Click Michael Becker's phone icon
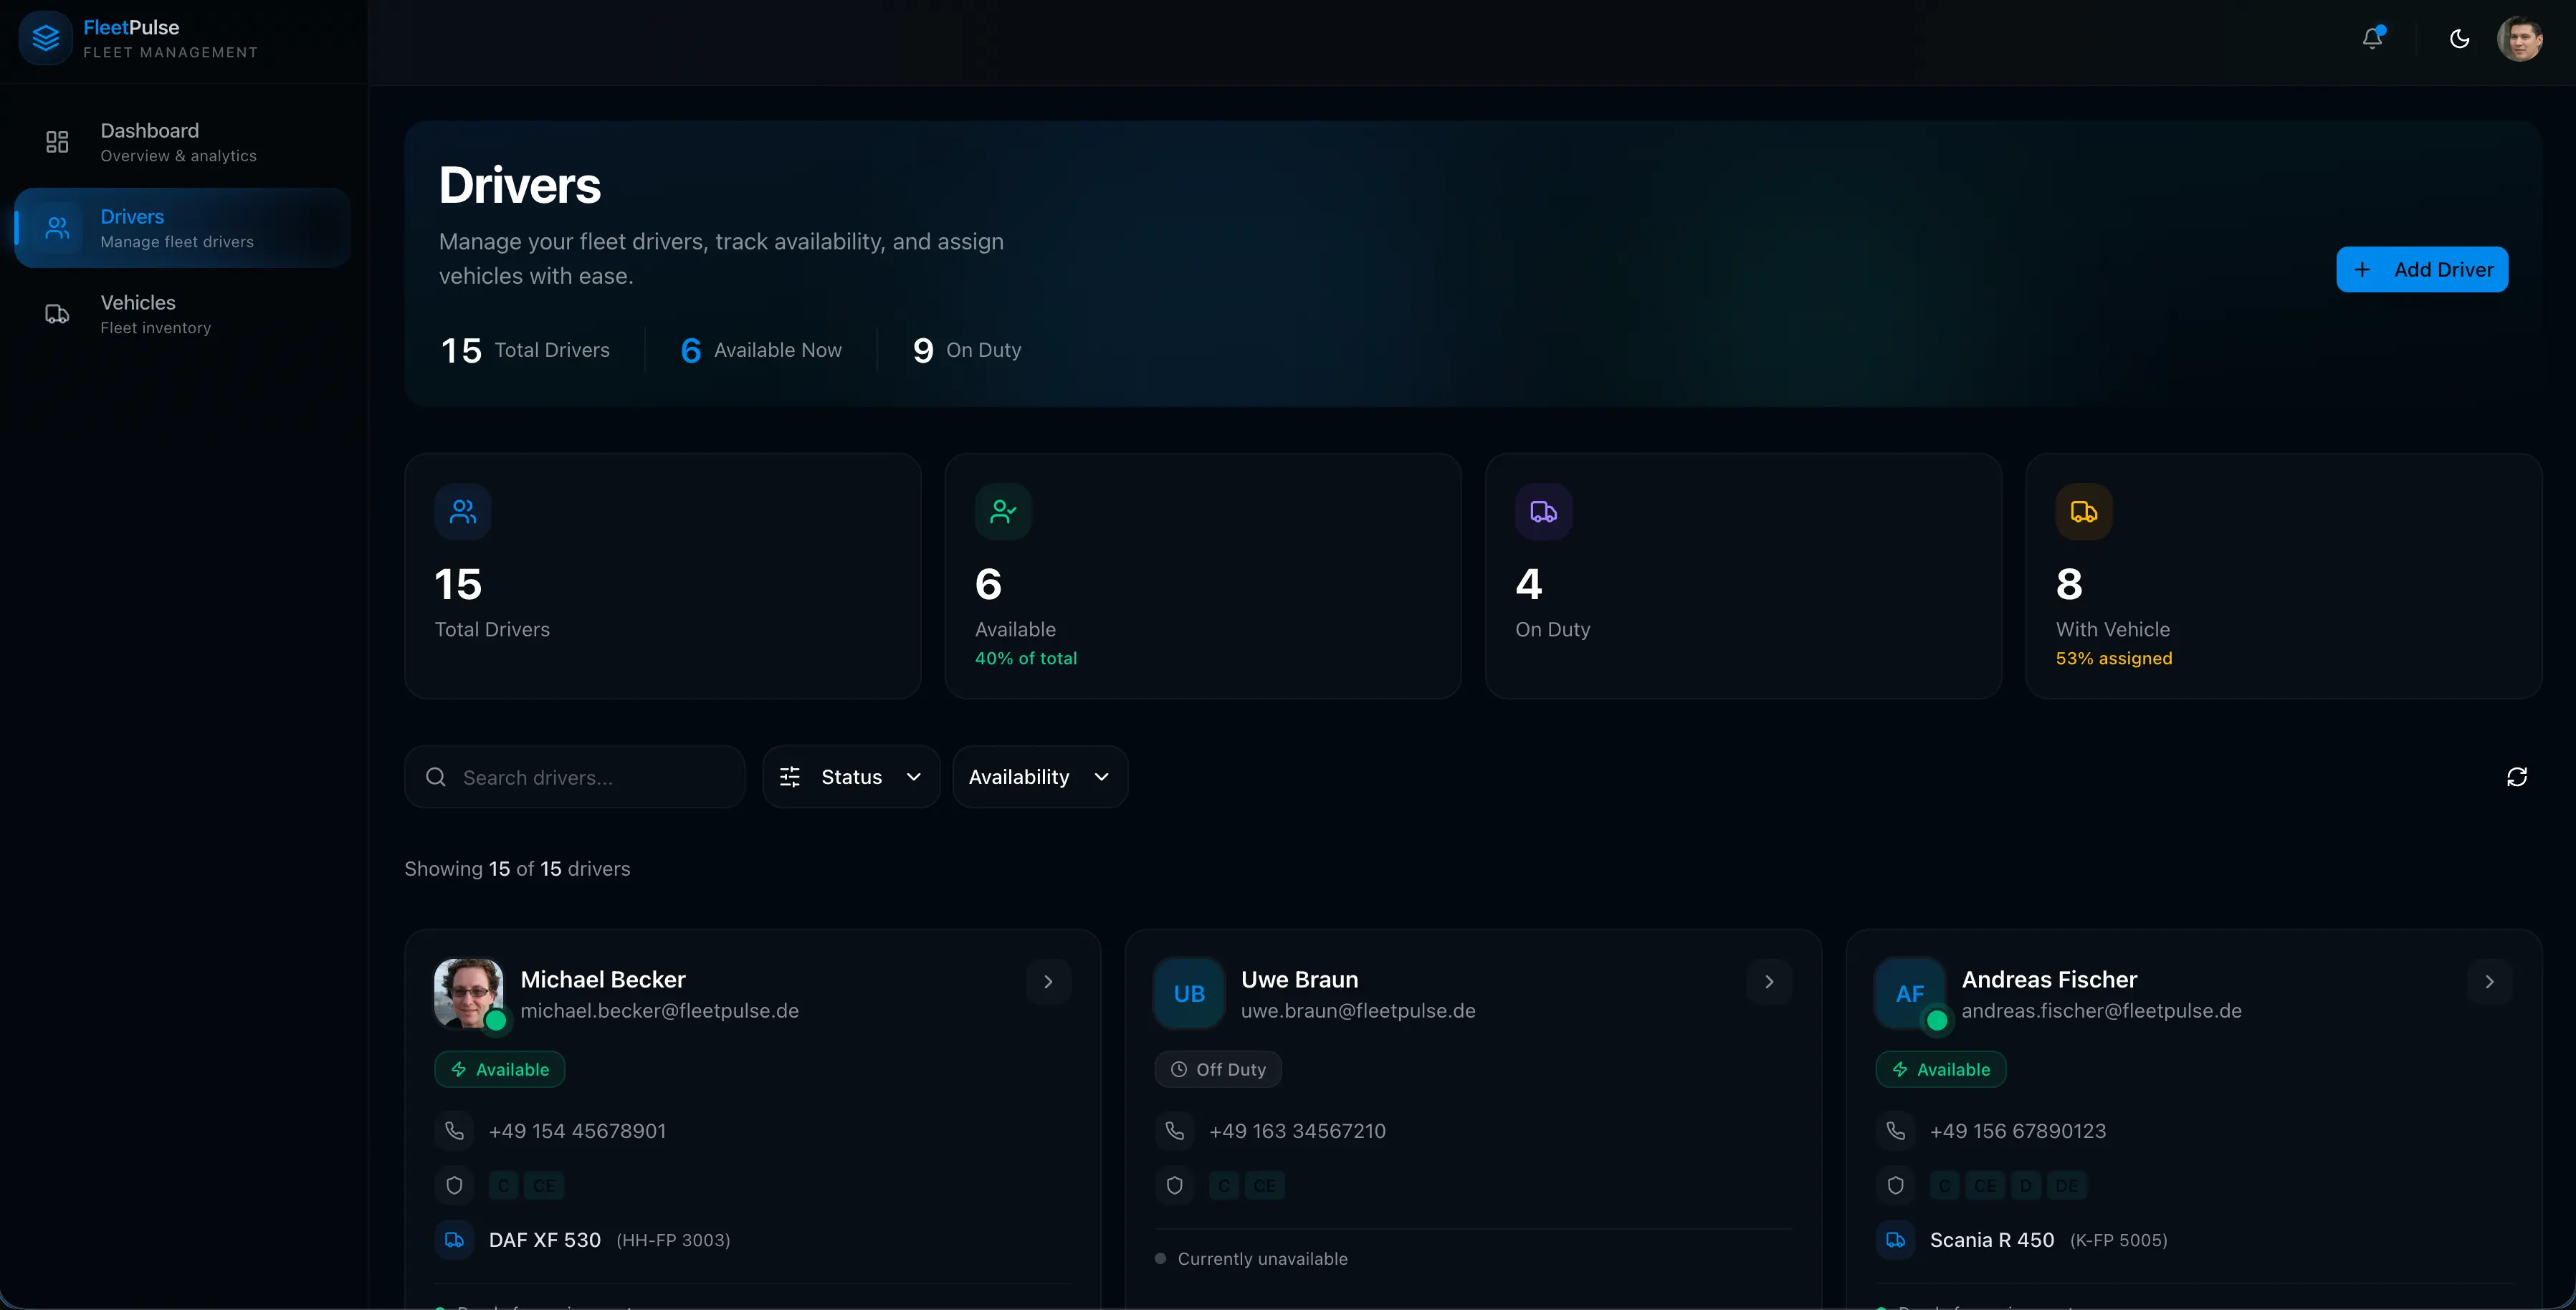 [x=455, y=1131]
